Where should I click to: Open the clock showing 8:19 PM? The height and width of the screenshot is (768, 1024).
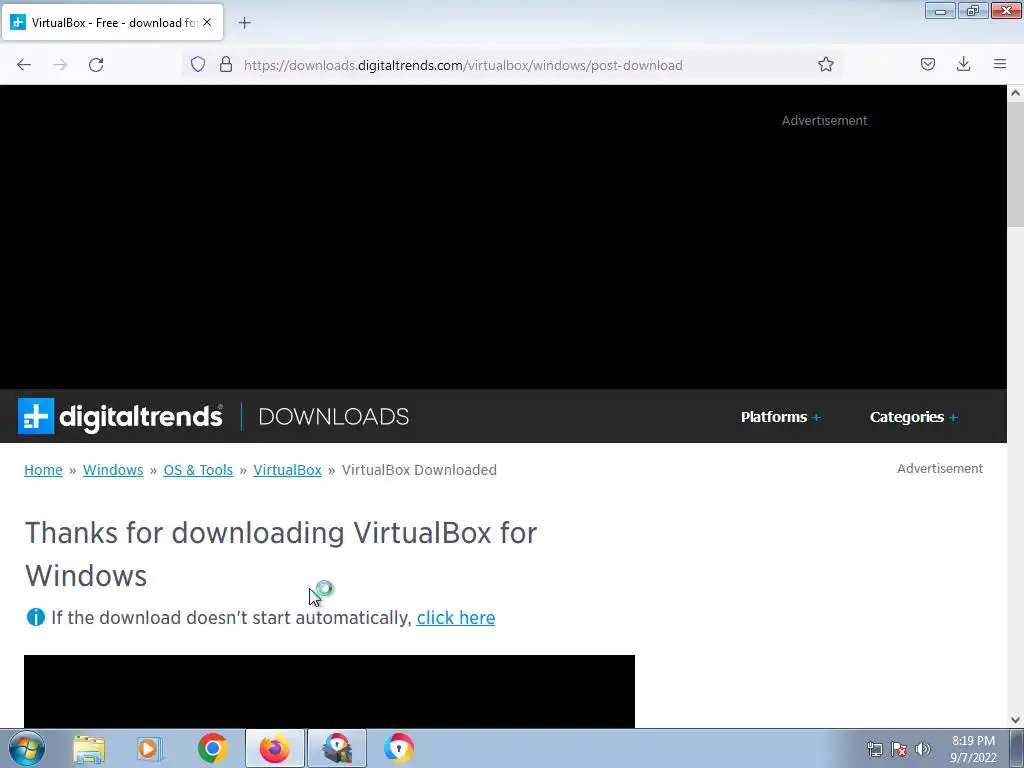973,749
